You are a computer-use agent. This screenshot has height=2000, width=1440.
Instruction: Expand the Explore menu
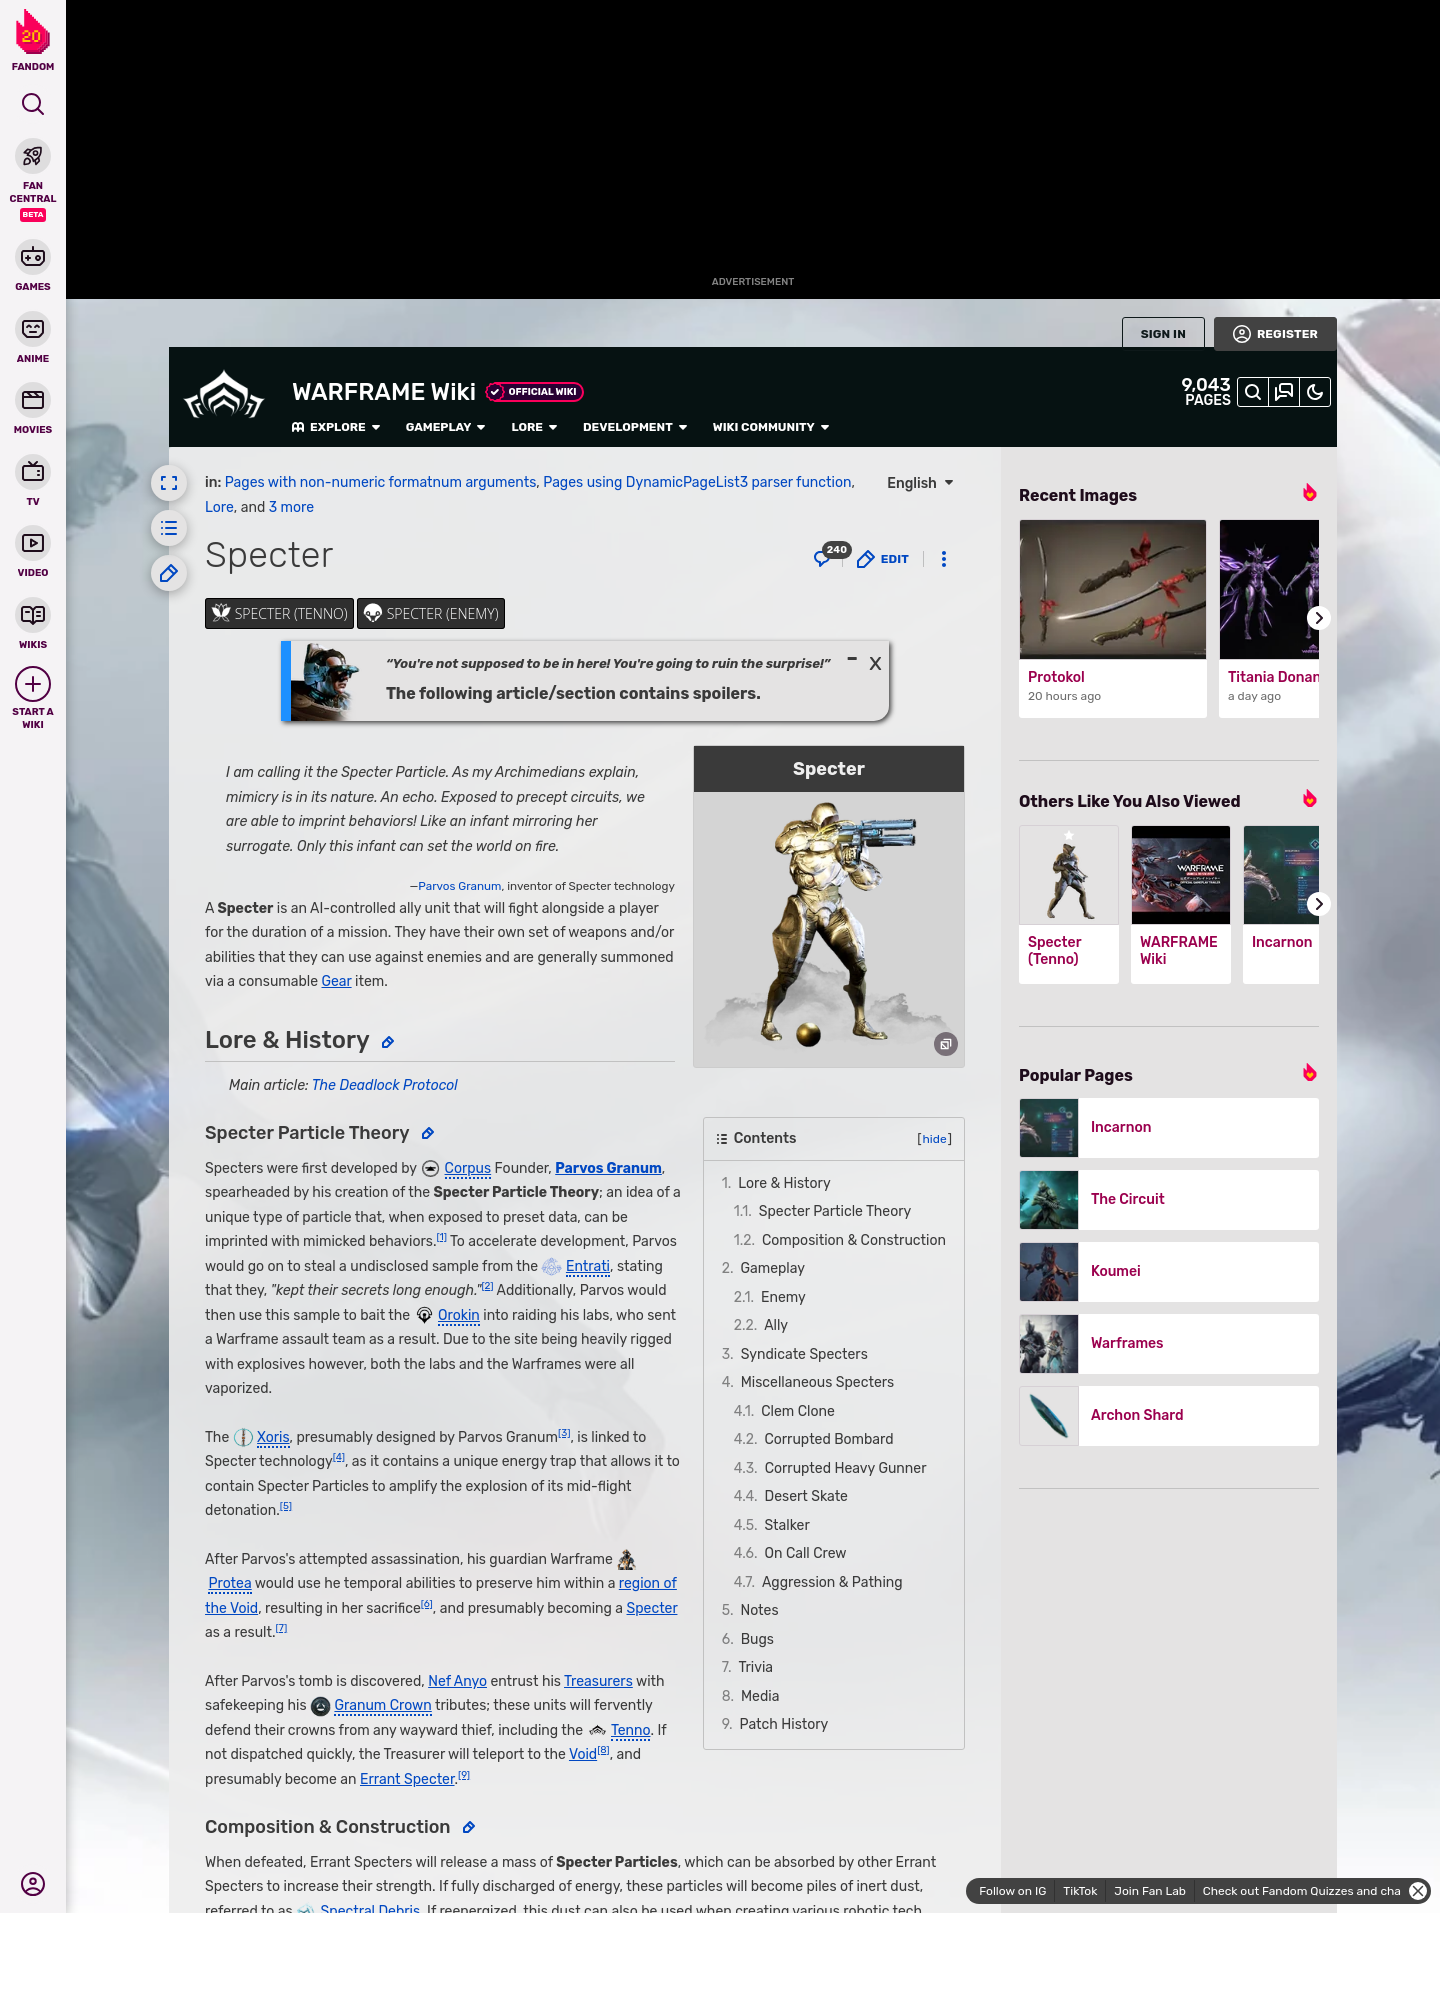point(336,427)
